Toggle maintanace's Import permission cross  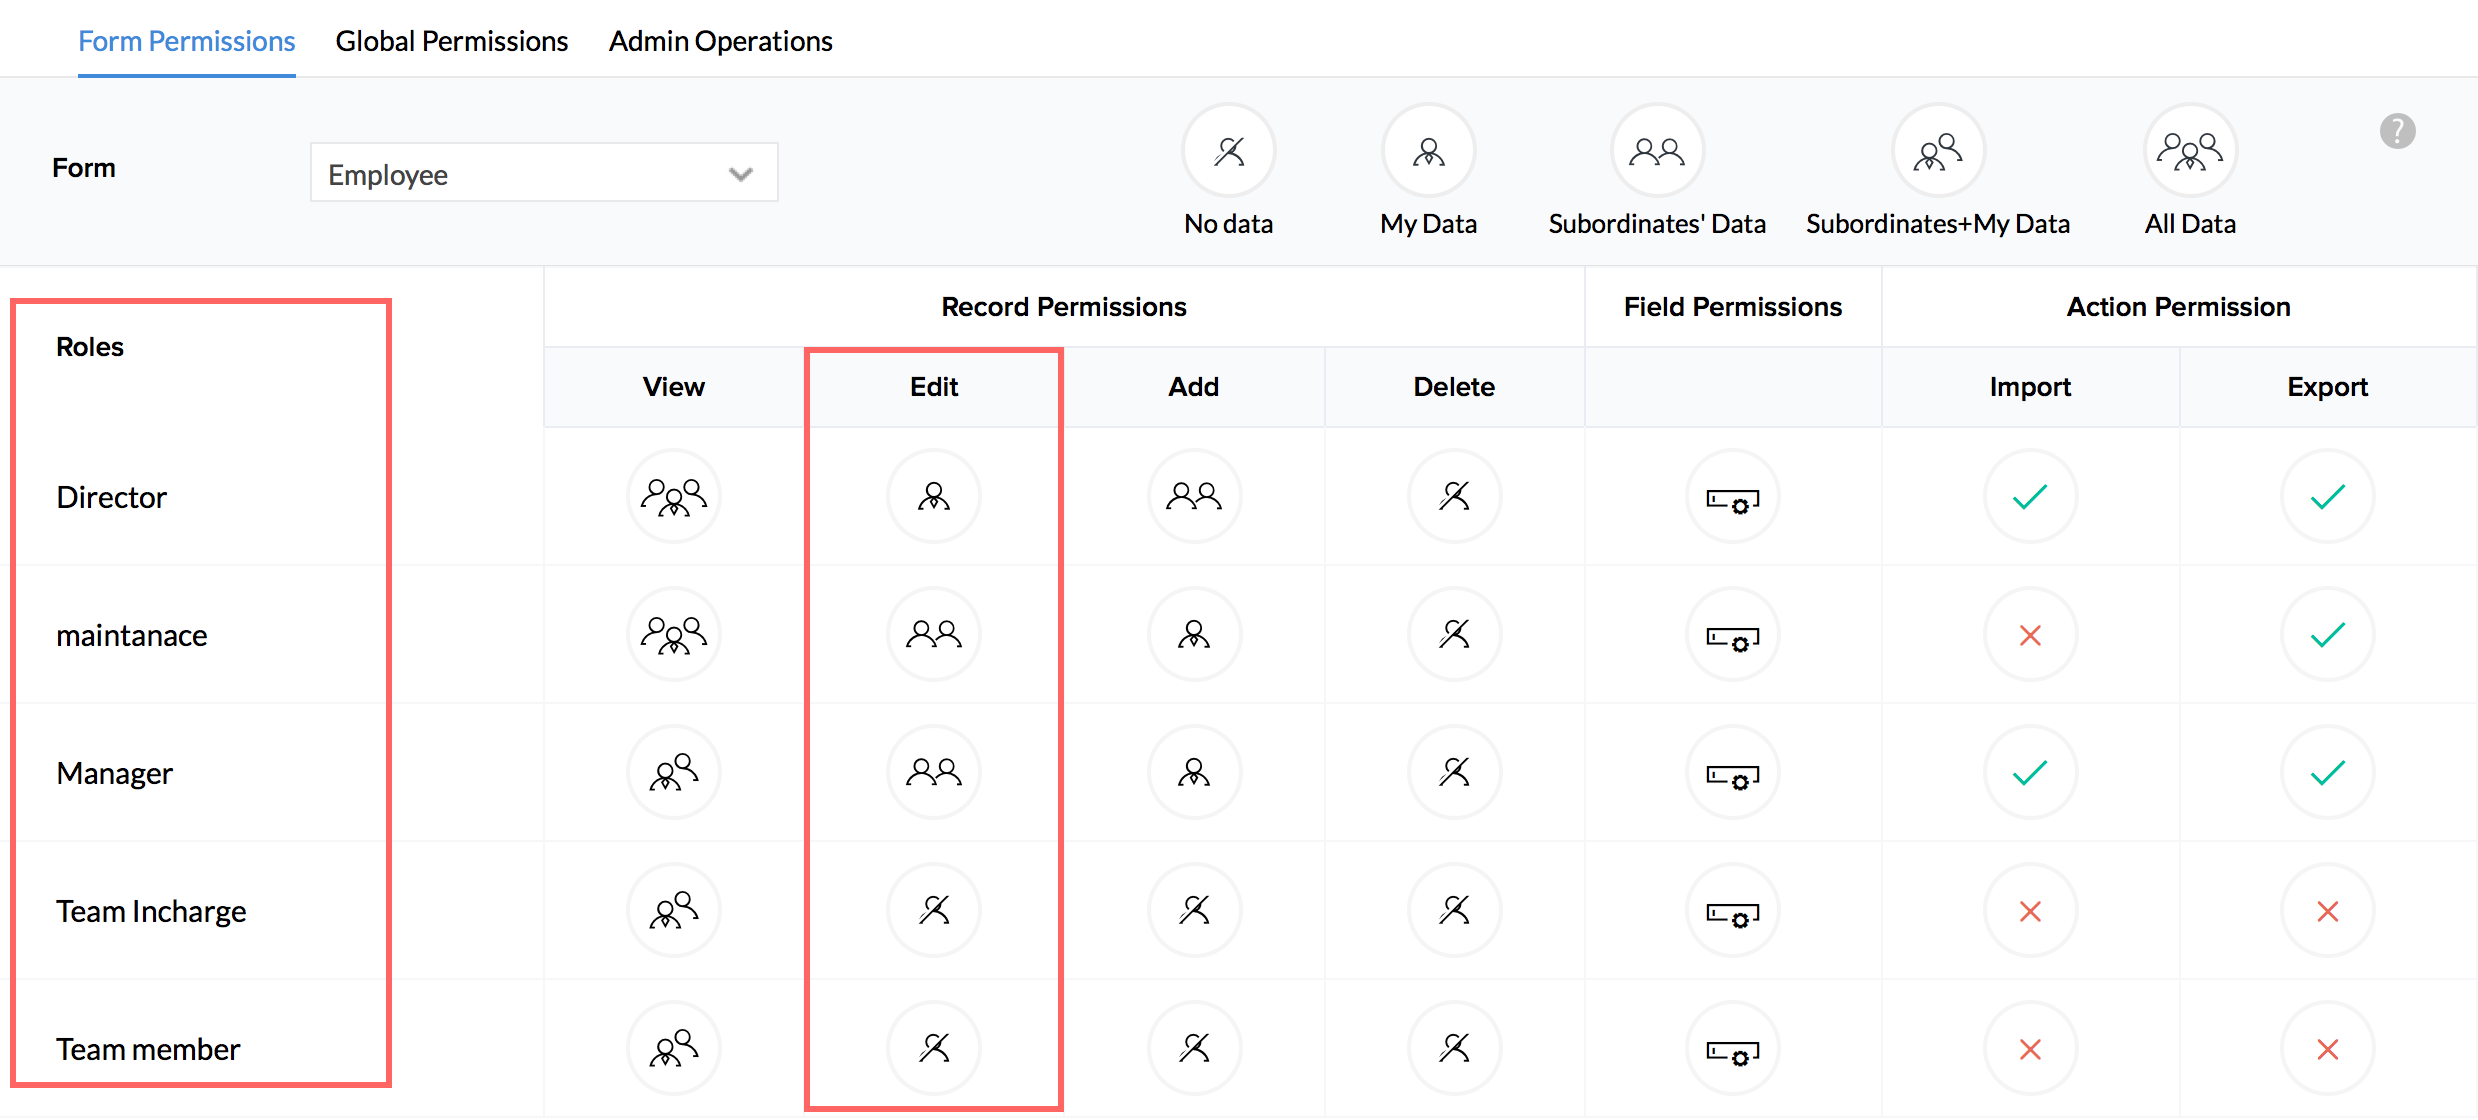(x=2030, y=634)
